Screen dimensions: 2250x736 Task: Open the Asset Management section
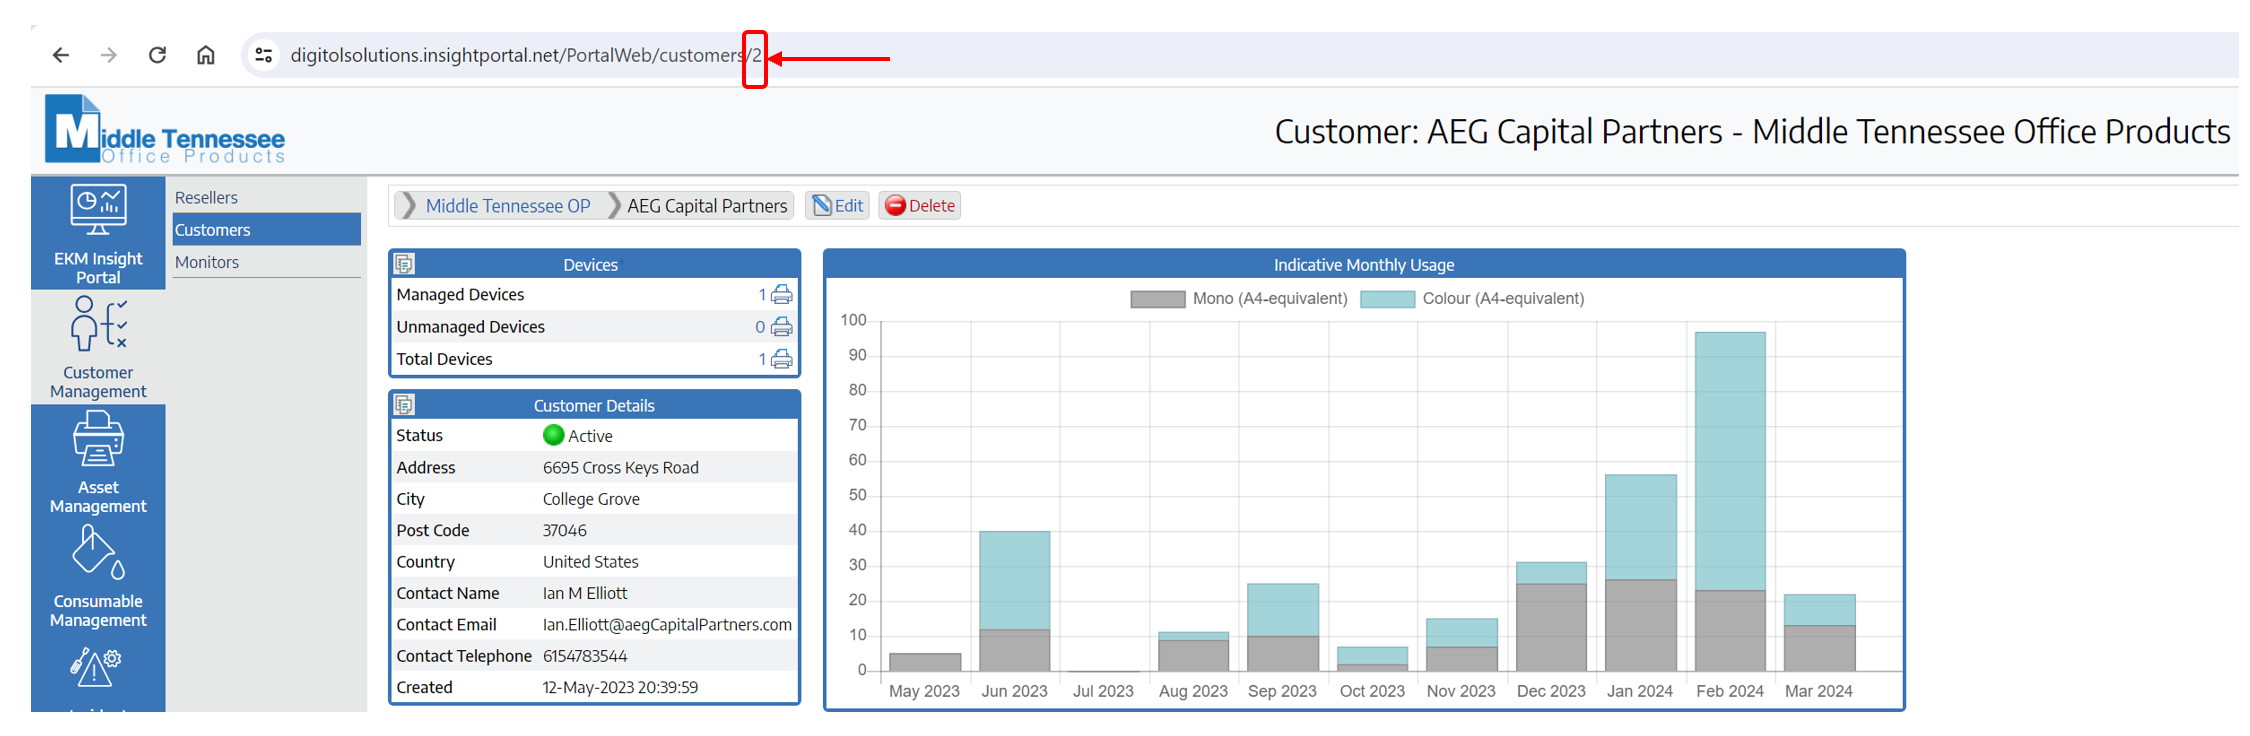[98, 462]
